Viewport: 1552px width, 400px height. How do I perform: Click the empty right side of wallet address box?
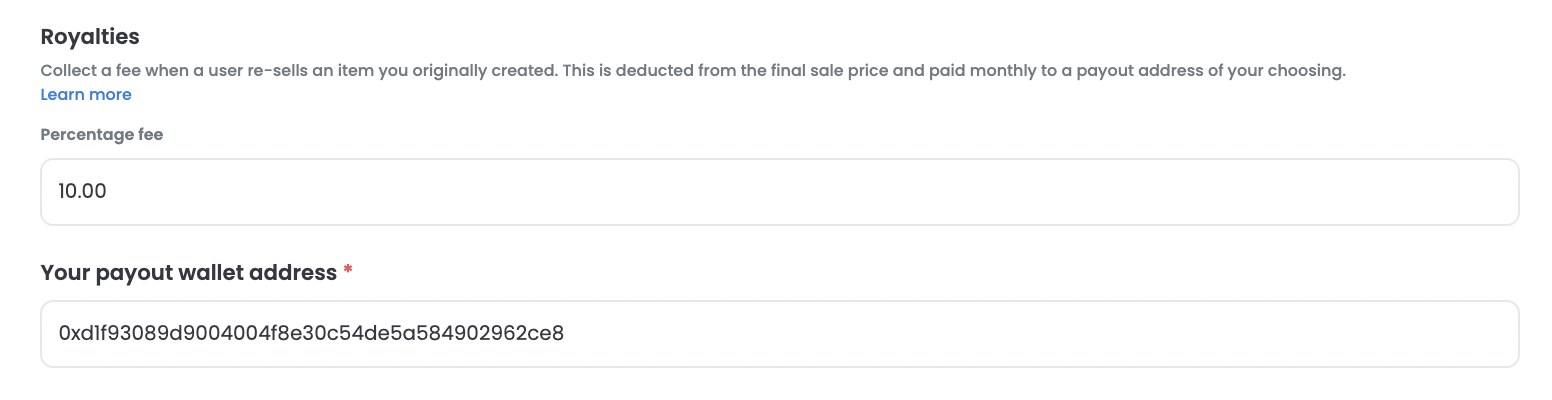click(x=1300, y=334)
